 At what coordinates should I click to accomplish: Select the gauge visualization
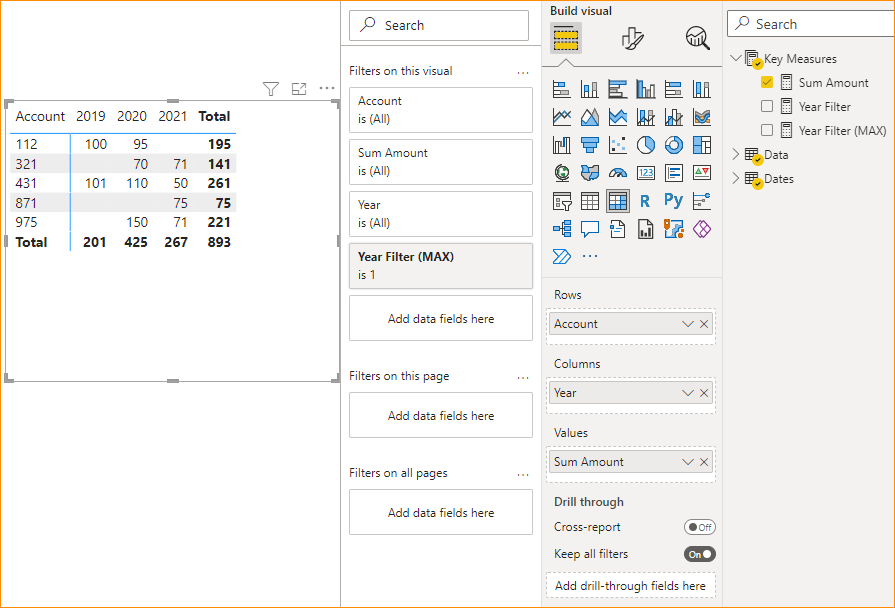617,172
